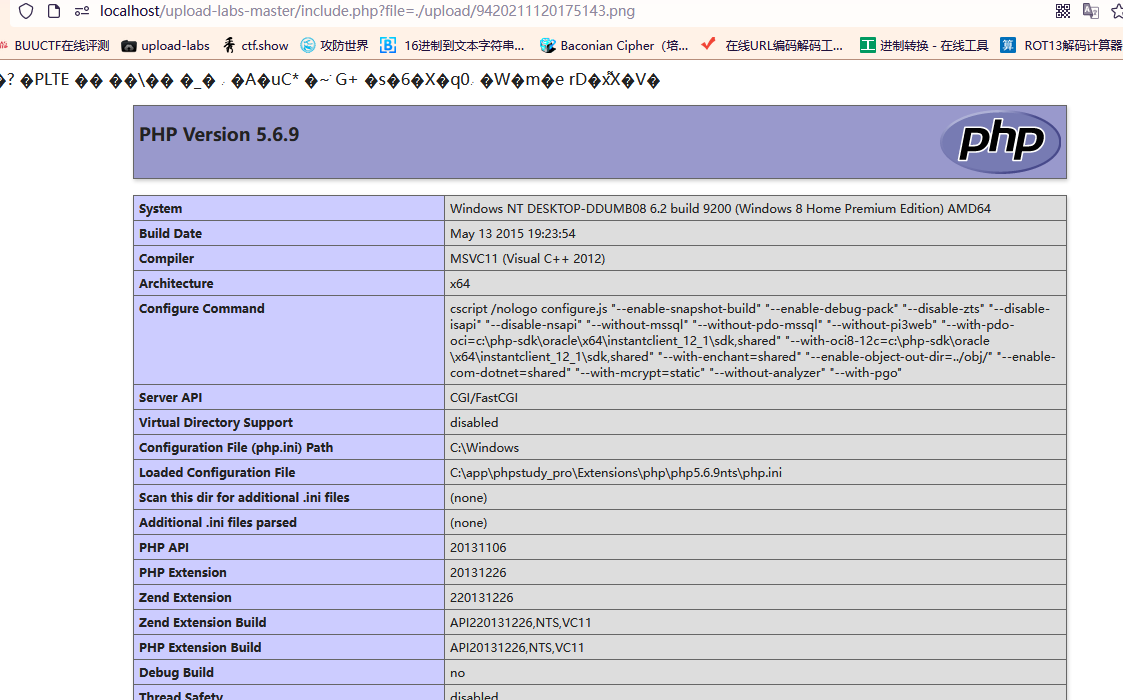Click the Loaded Configuration File label

[217, 473]
